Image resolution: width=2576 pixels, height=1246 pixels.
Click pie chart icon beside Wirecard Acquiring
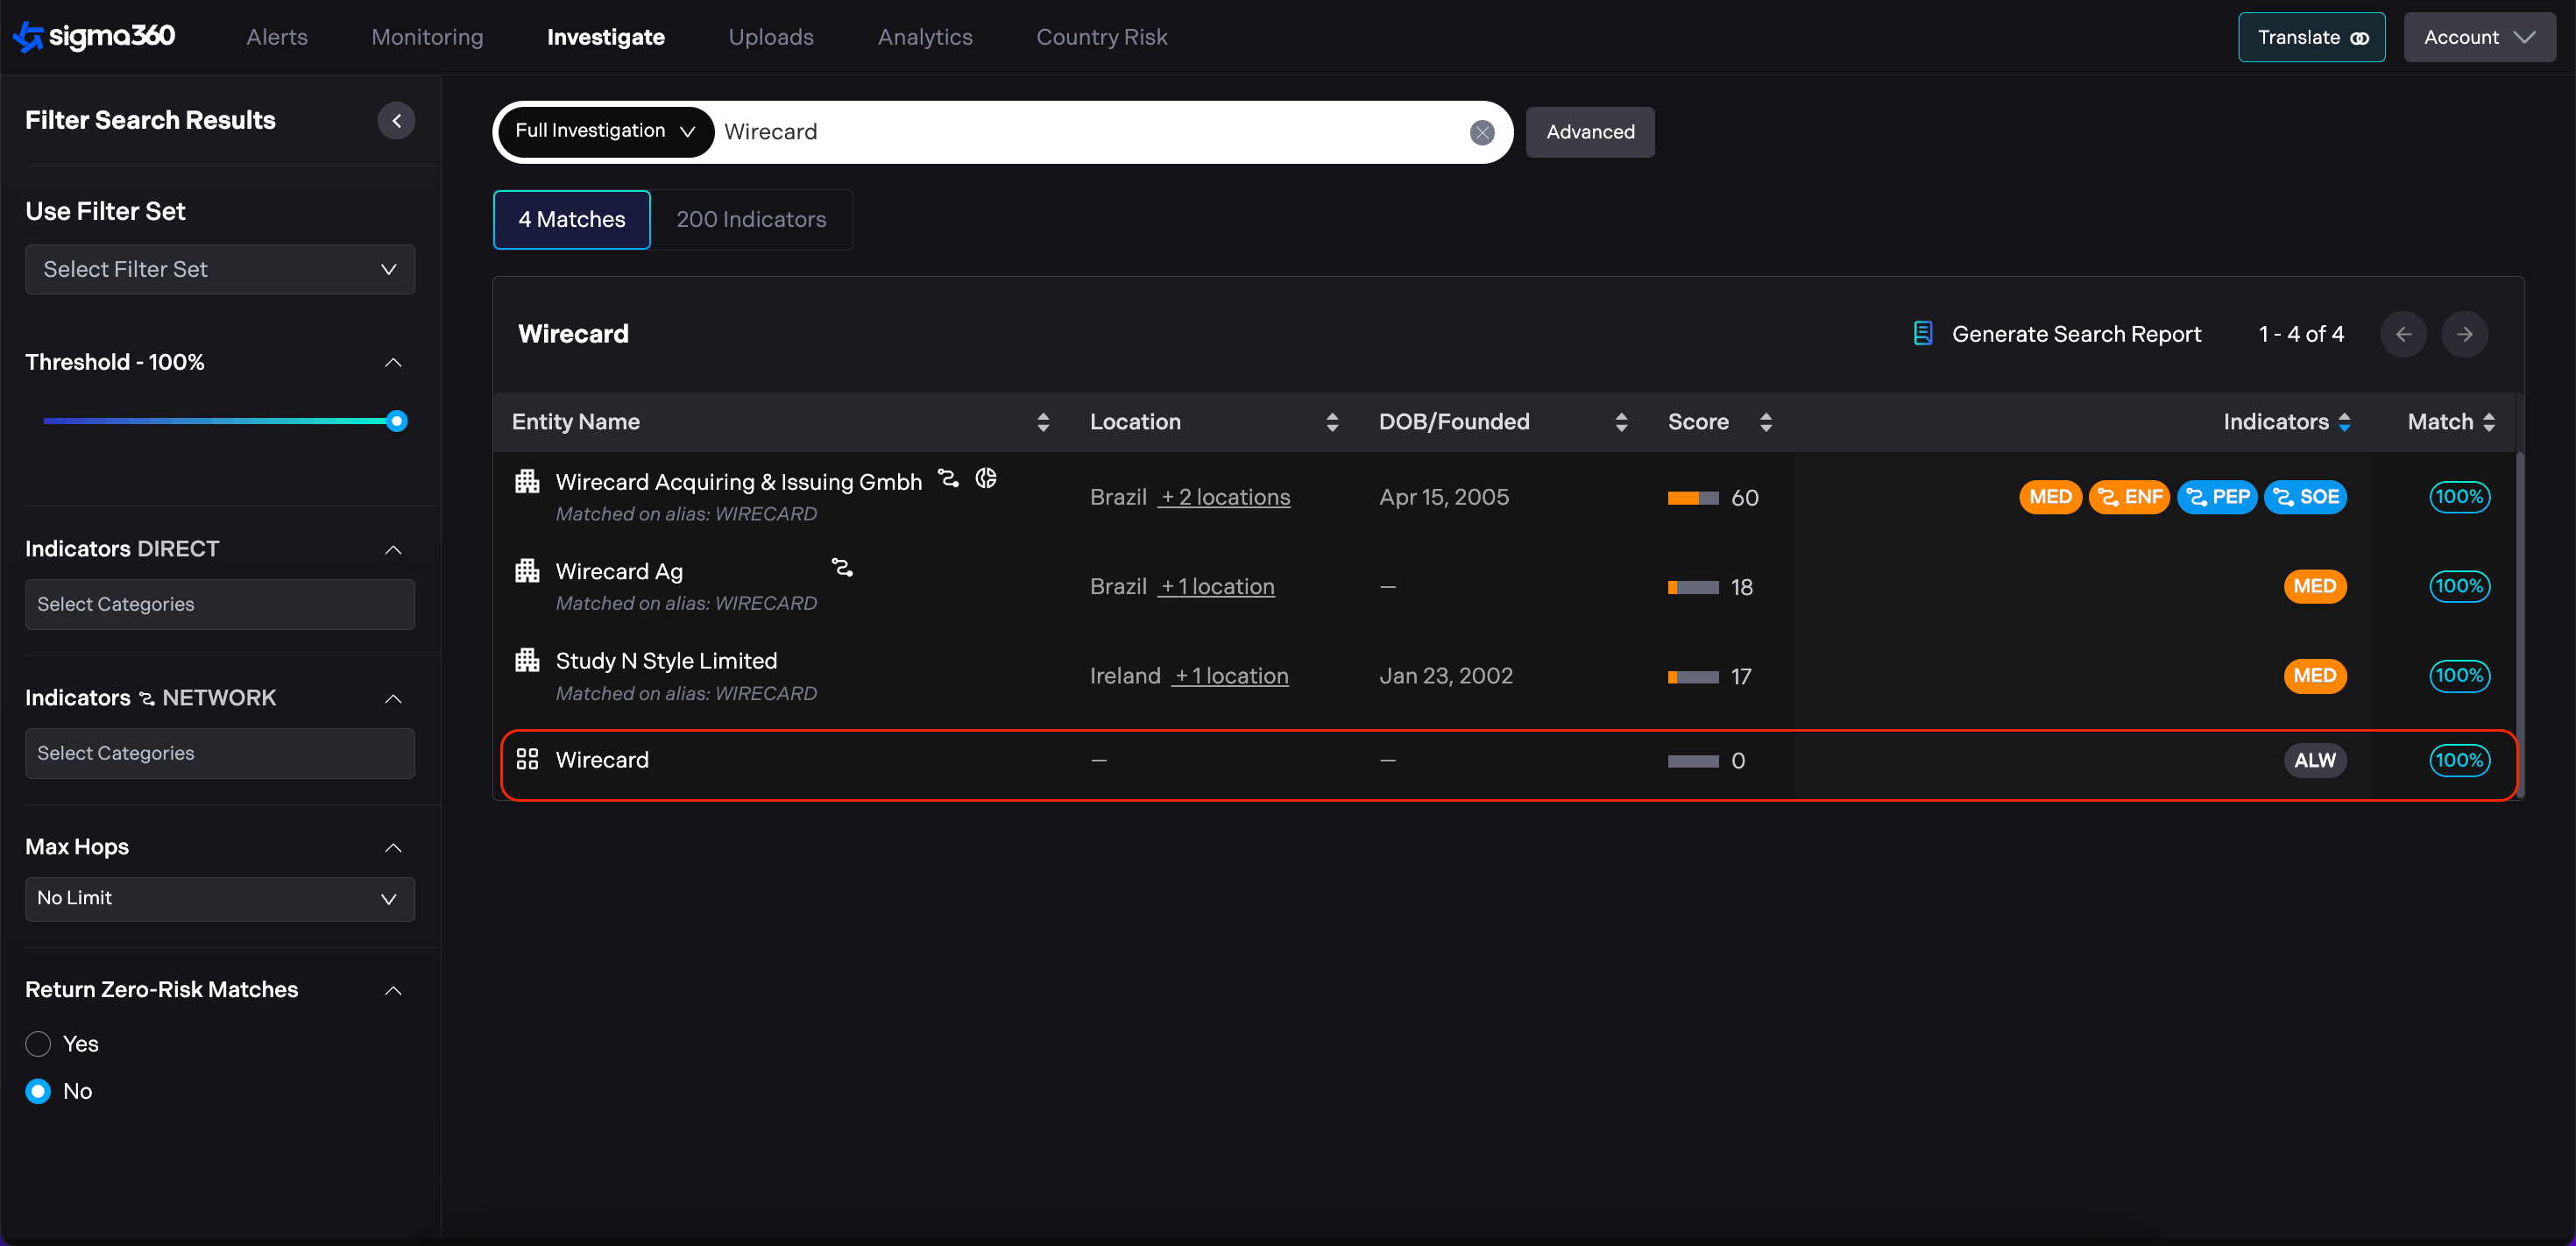(986, 479)
